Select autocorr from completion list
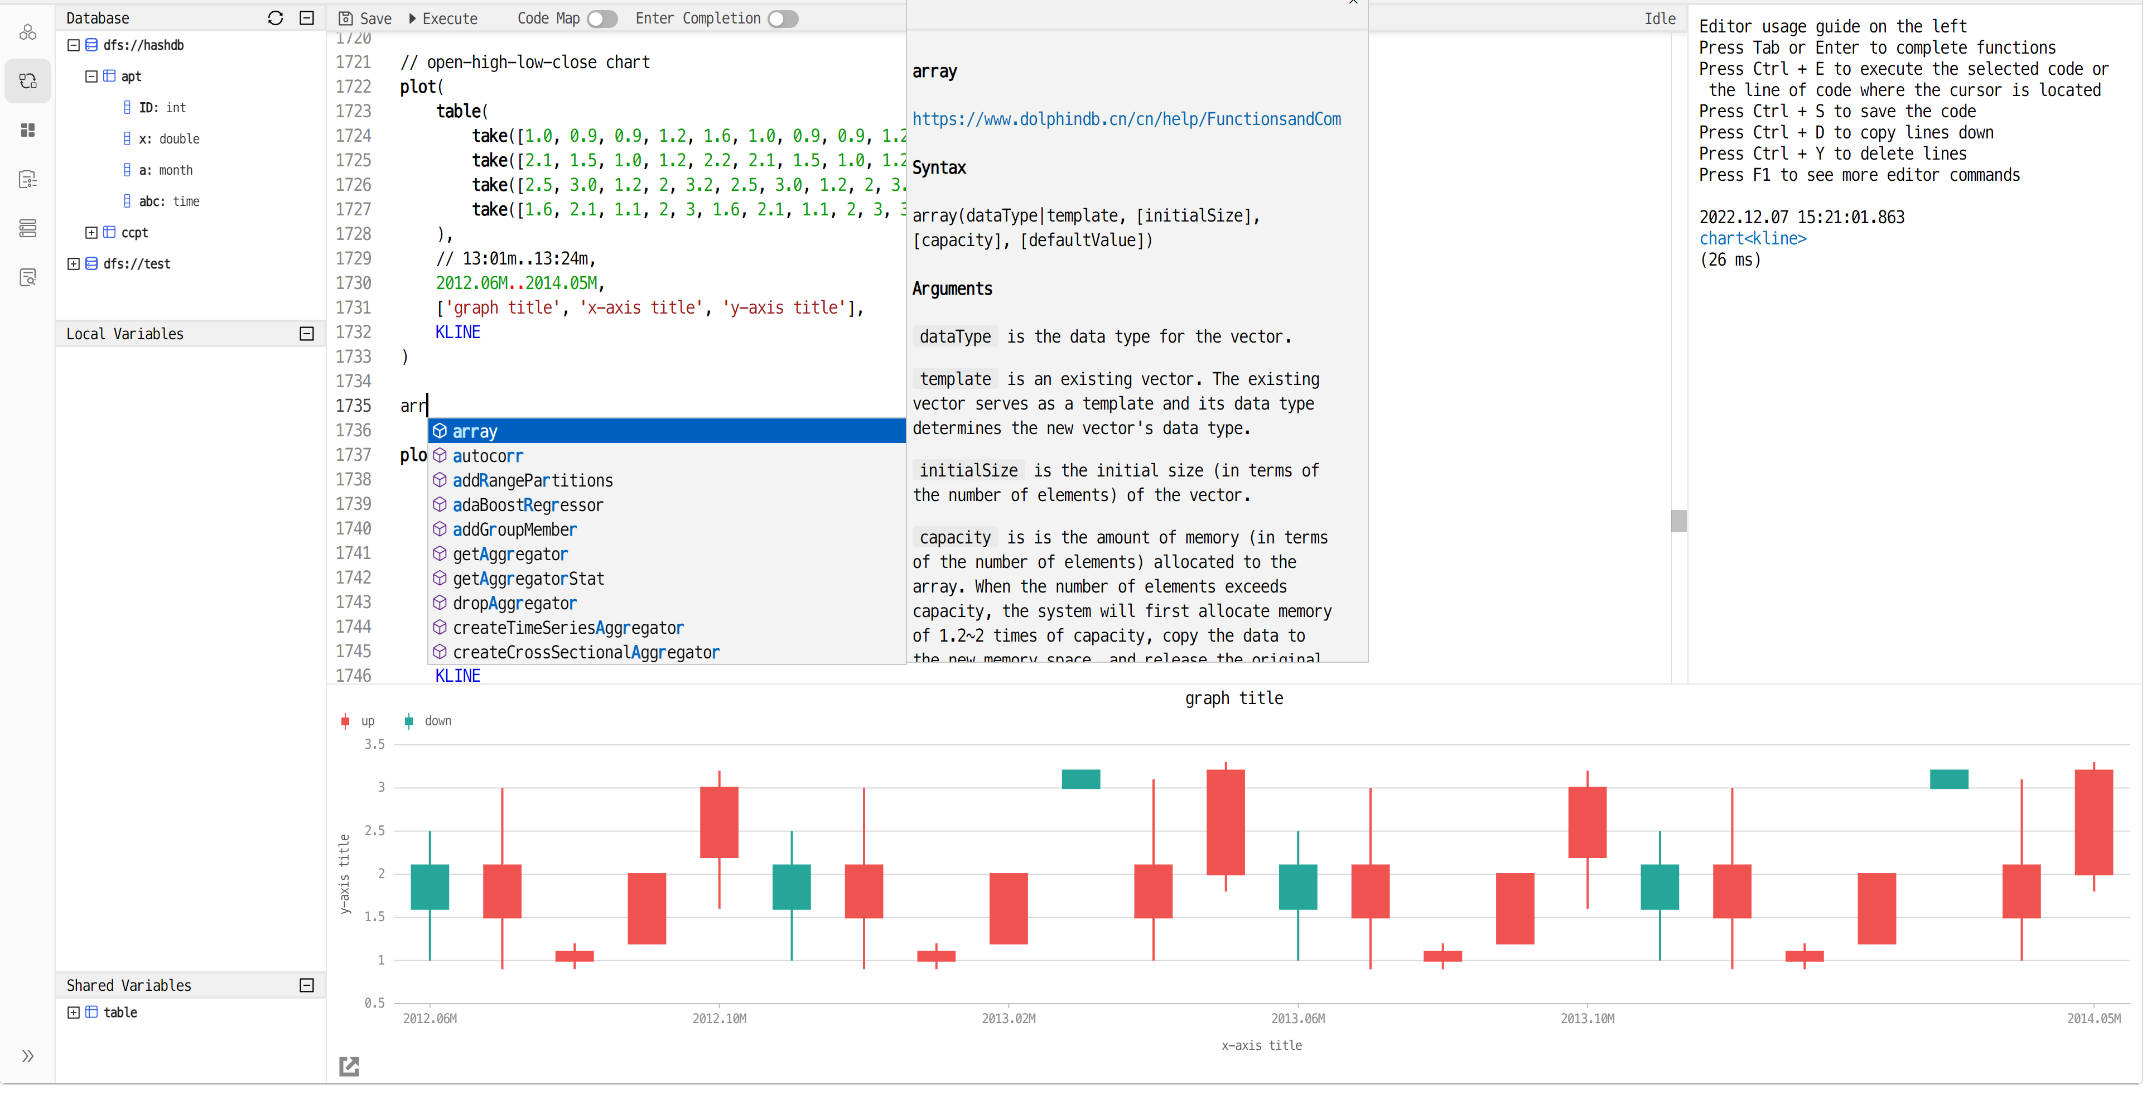This screenshot has width=2146, height=1094. pyautogui.click(x=667, y=456)
